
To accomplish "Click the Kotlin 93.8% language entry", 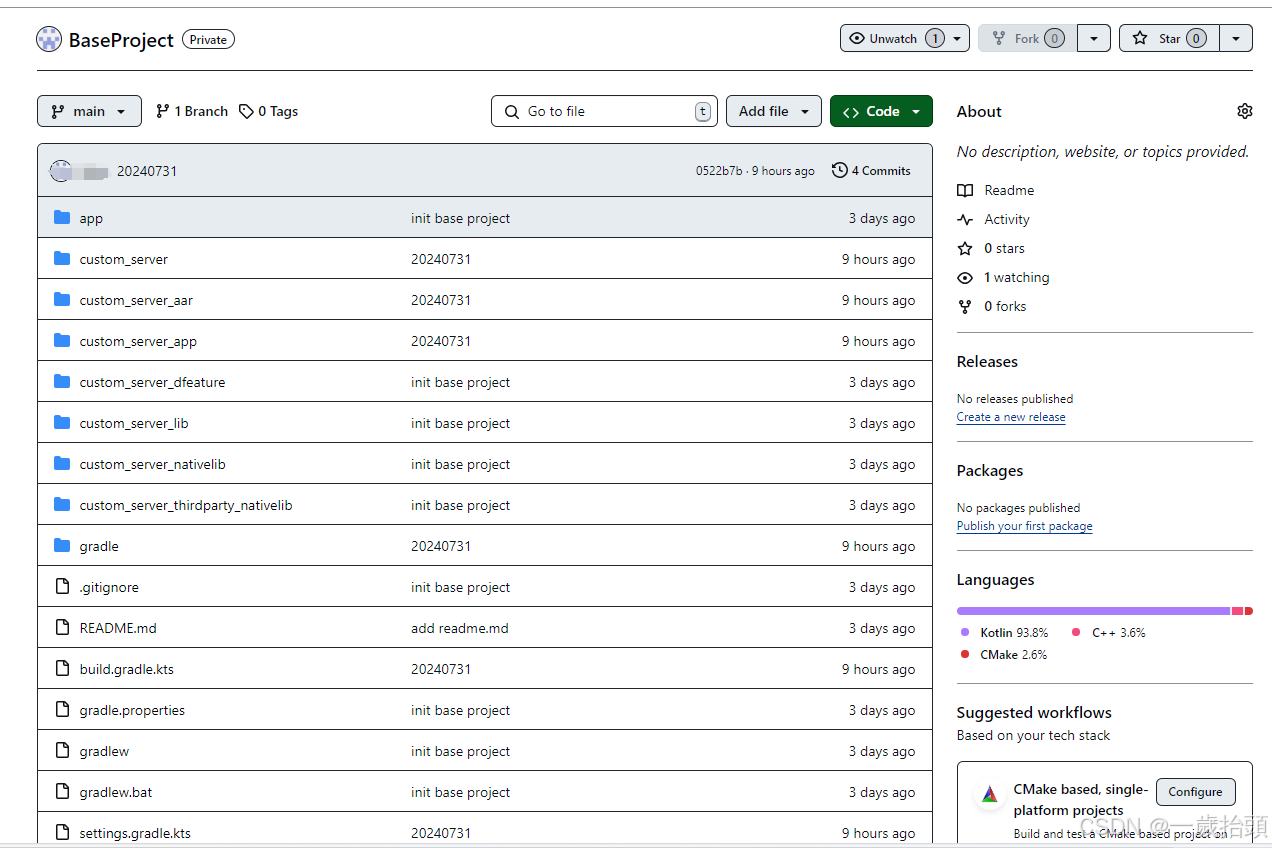I will tap(1005, 632).
